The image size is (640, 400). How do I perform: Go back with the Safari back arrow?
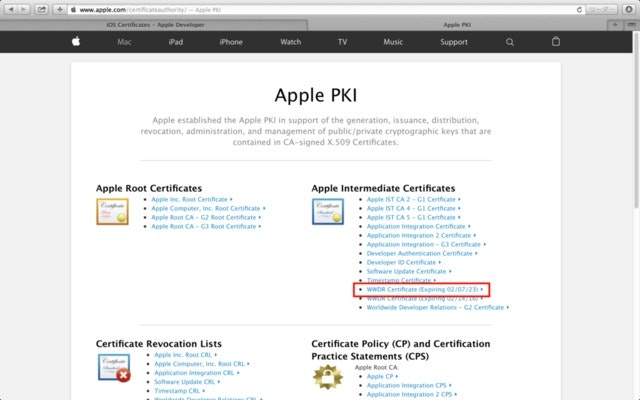(11, 9)
